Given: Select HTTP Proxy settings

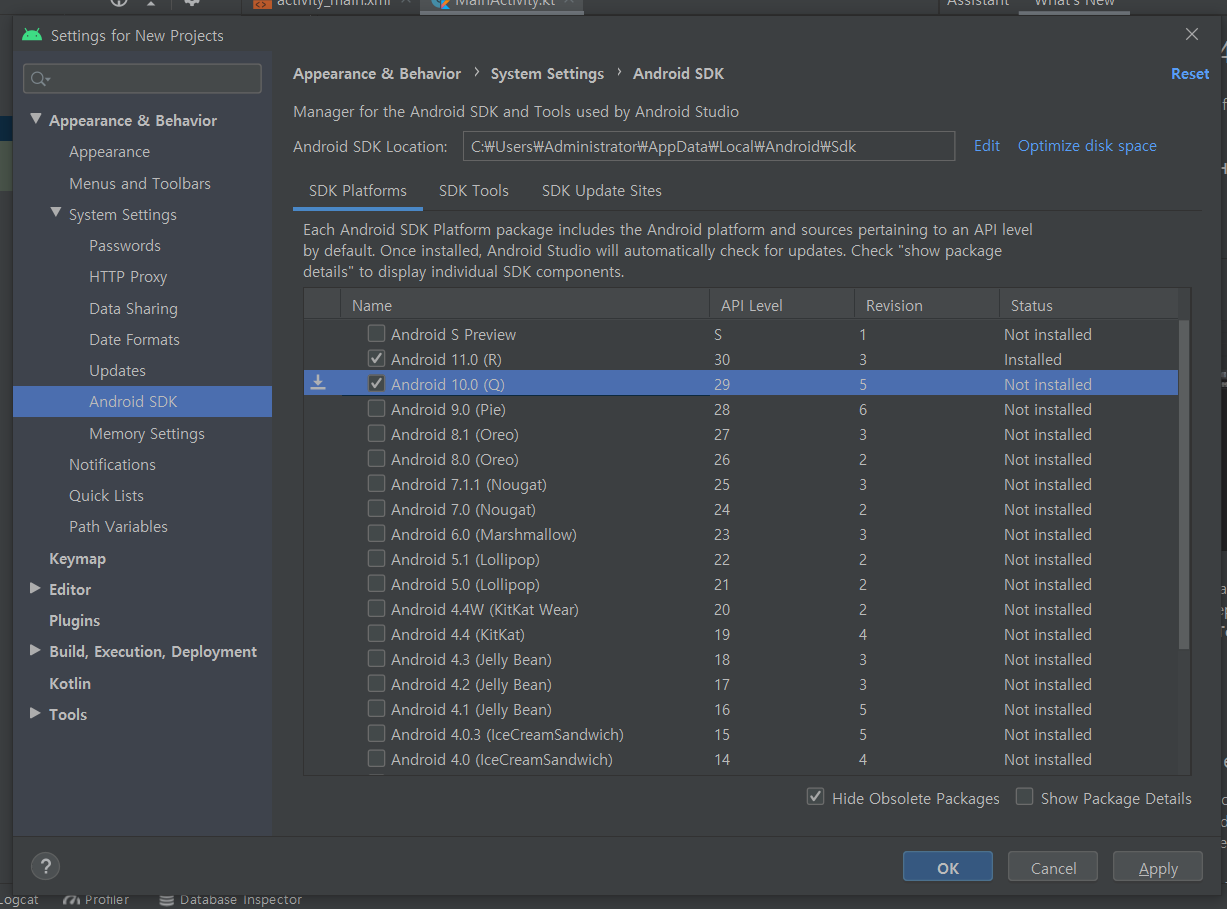Looking at the screenshot, I should [128, 276].
